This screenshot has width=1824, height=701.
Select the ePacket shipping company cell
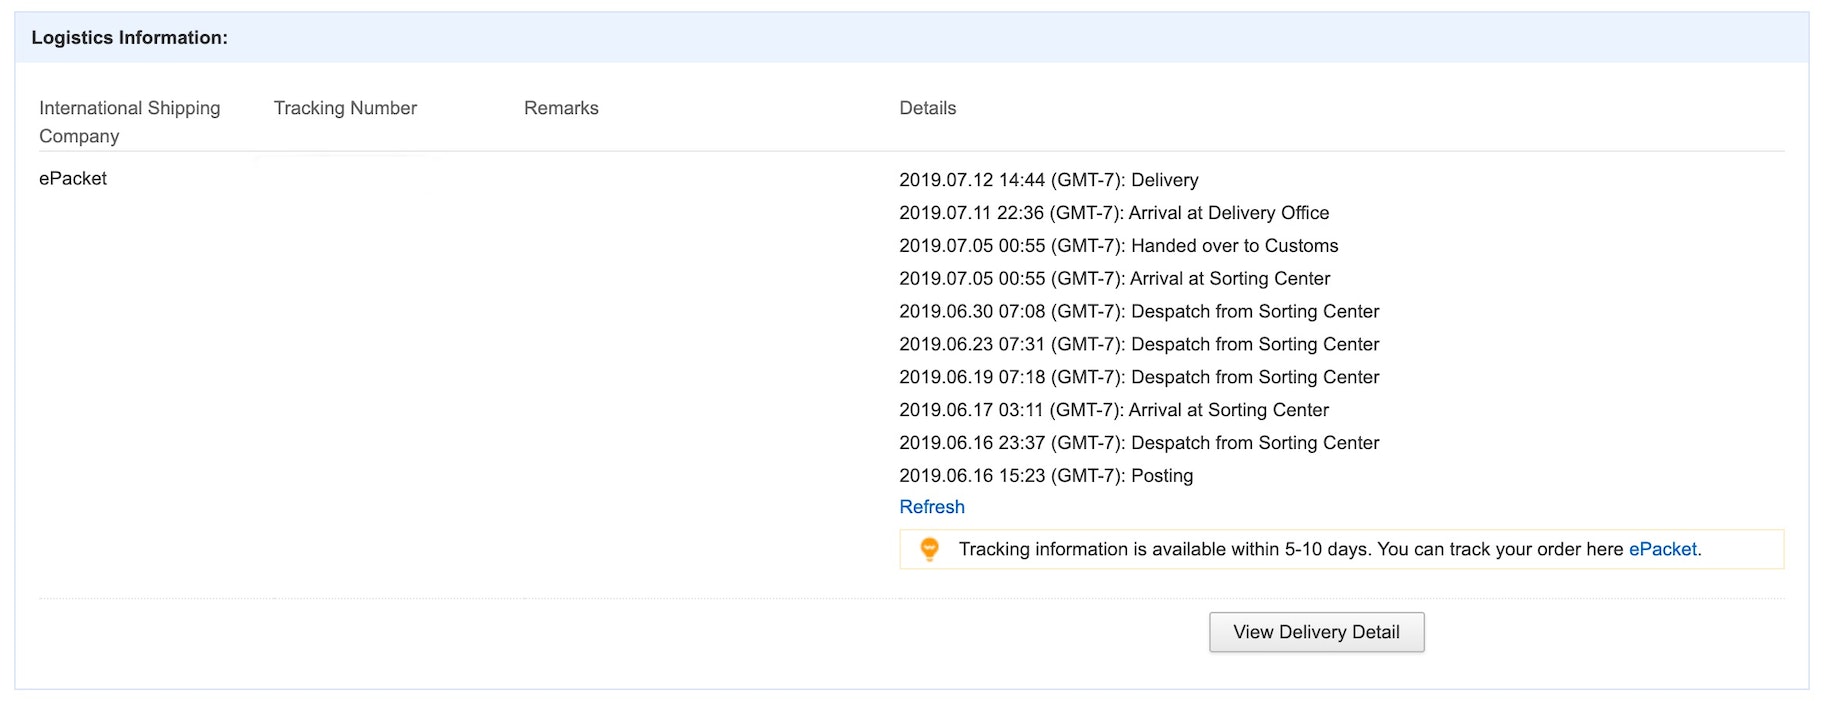(x=73, y=178)
